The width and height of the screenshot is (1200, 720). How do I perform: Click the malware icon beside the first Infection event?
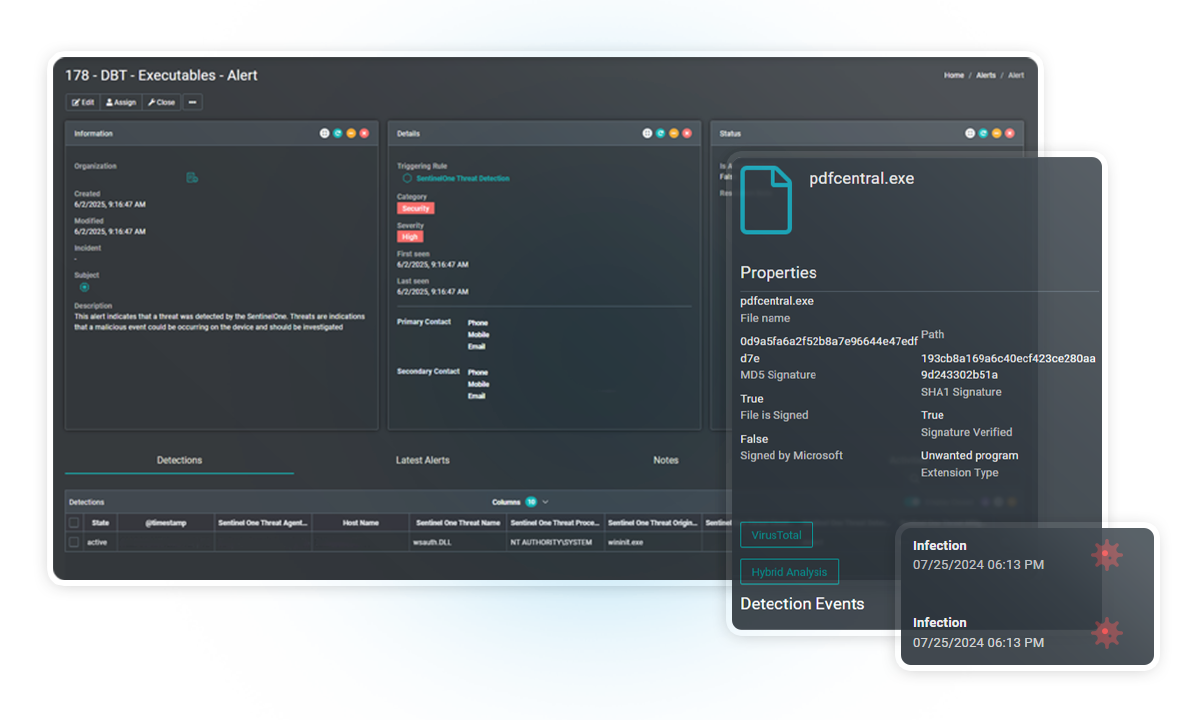tap(1107, 555)
